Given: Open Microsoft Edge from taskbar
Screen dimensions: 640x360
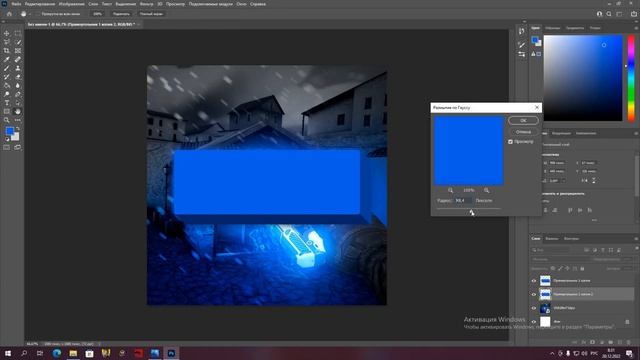Looking at the screenshot, I should 56,353.
